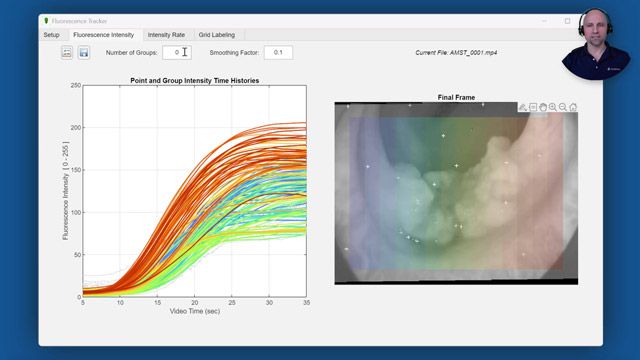Screen dimensions: 640x360
Task: Minimize the Fluorescence Tracker window
Action: click(544, 21)
